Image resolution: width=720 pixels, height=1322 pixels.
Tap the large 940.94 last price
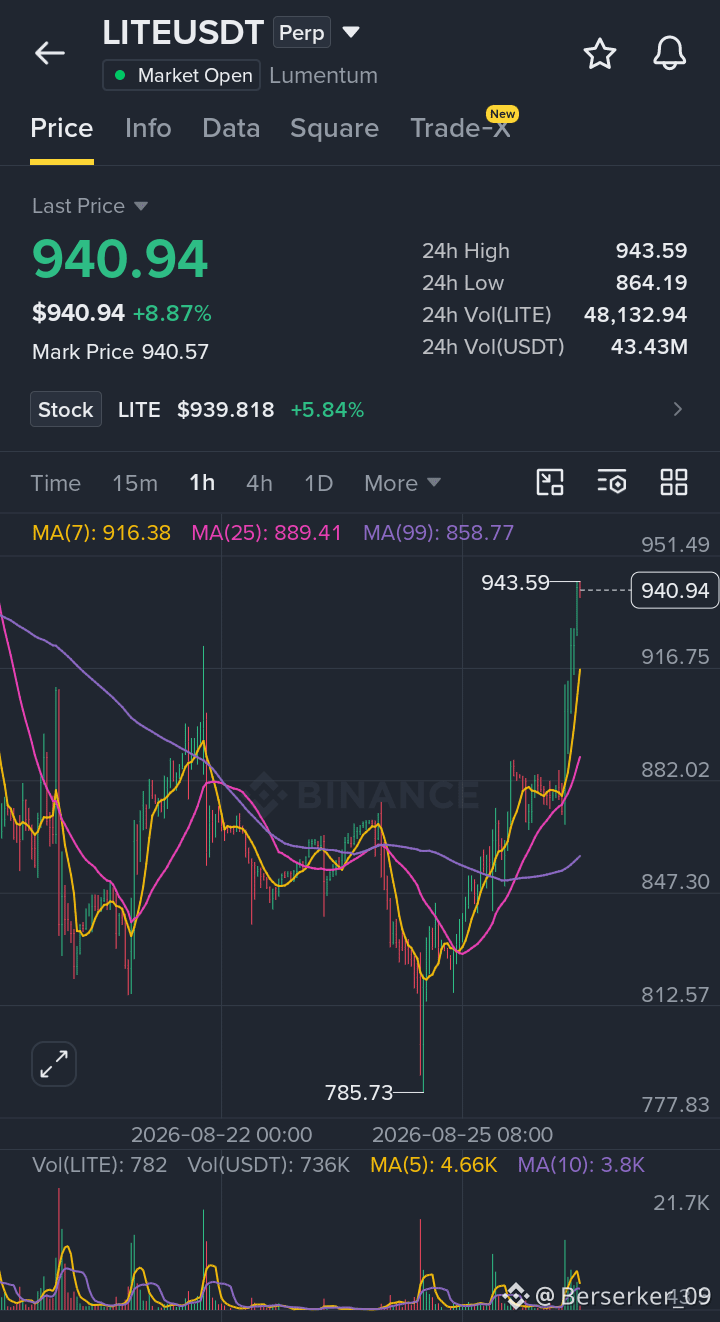pyautogui.click(x=120, y=259)
